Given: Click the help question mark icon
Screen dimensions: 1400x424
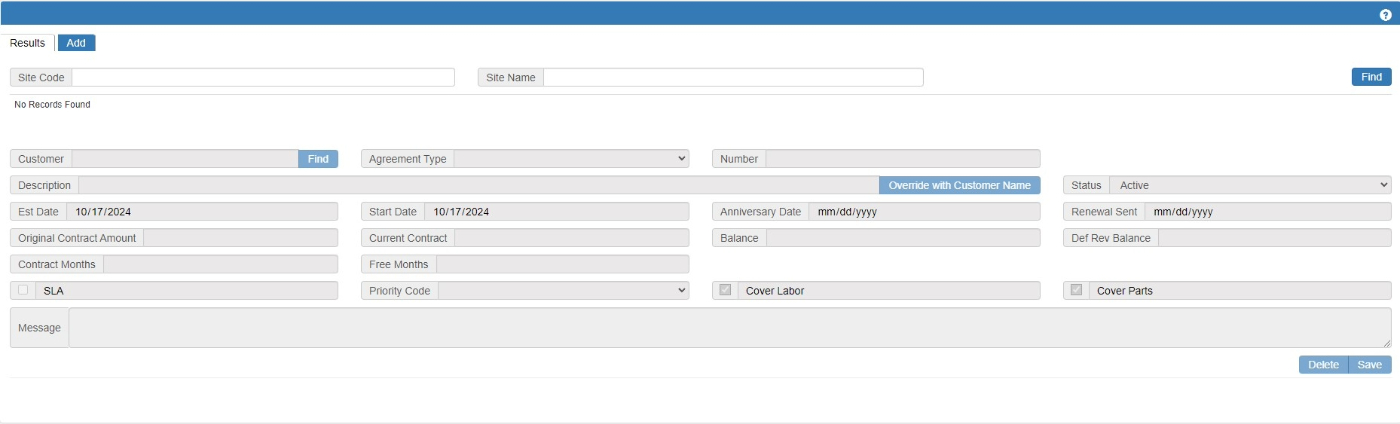Looking at the screenshot, I should [x=1385, y=15].
